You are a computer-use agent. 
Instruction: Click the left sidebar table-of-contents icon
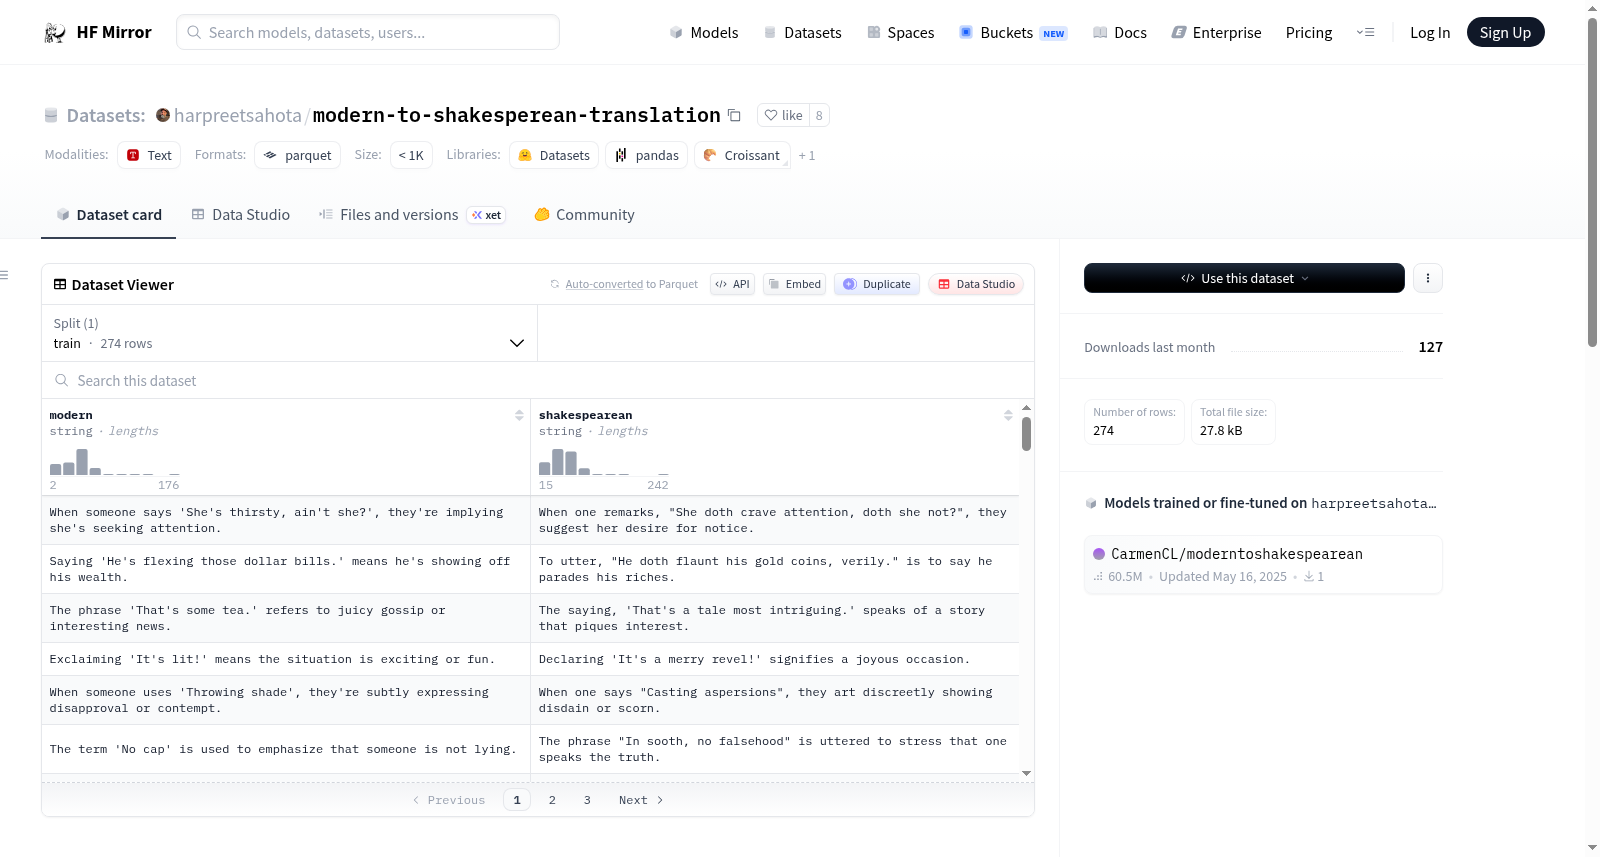4,275
